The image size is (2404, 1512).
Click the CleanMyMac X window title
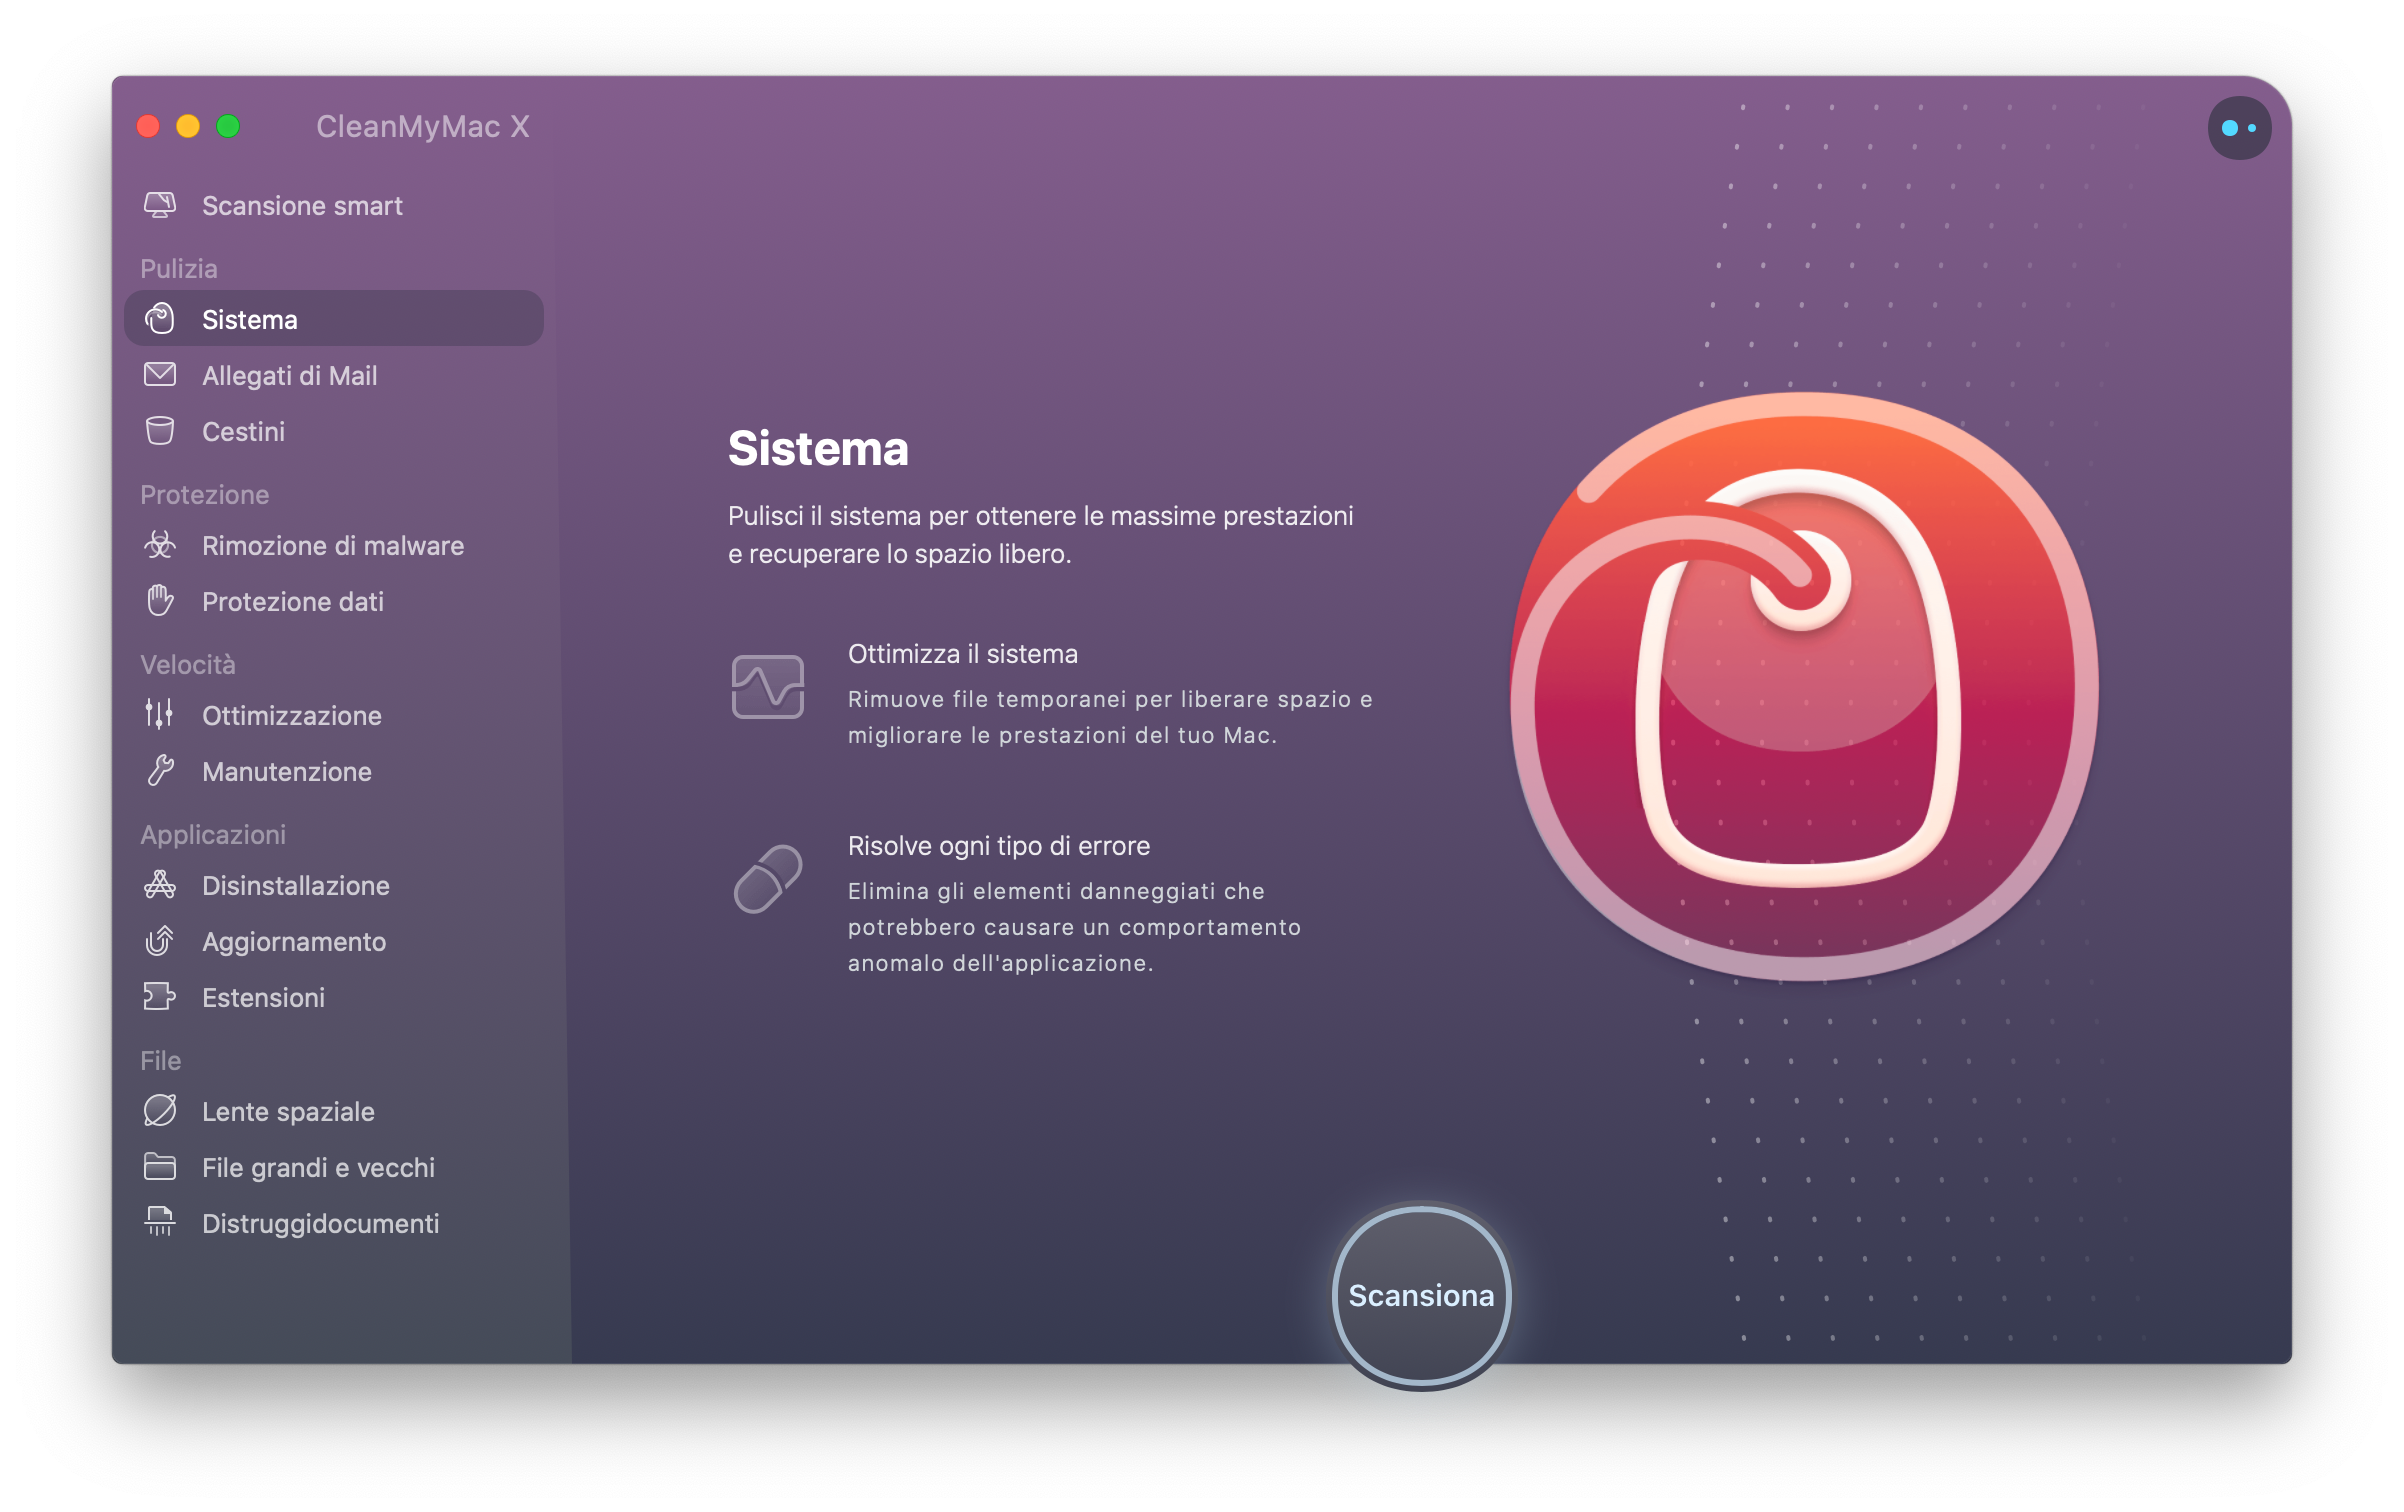(x=423, y=126)
